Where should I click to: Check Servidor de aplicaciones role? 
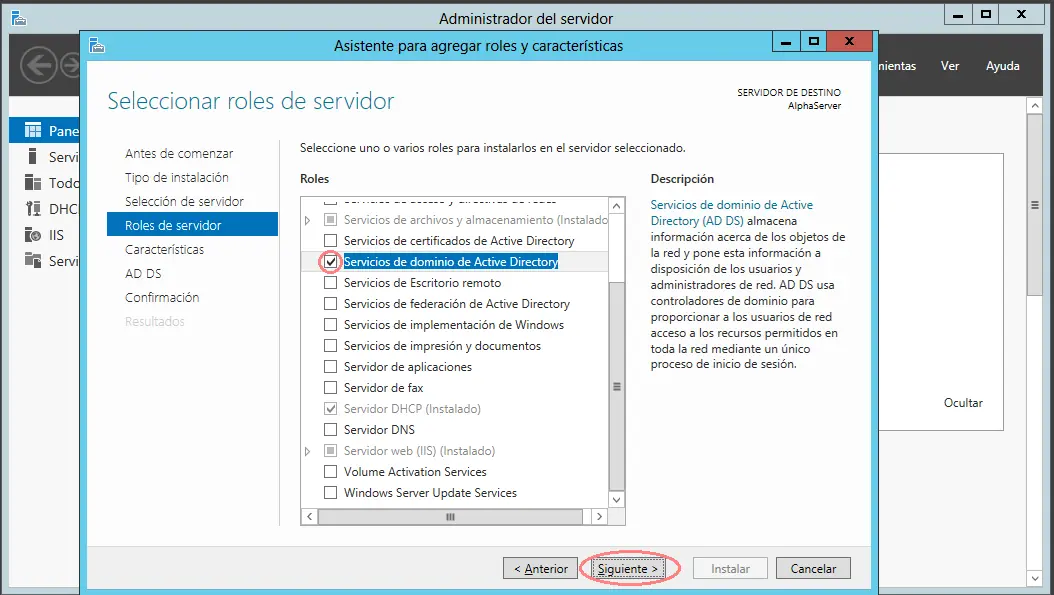pyautogui.click(x=330, y=366)
